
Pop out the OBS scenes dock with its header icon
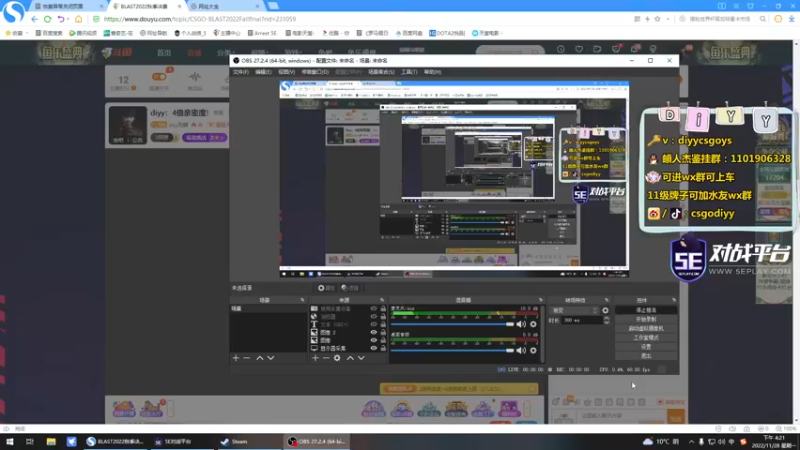point(302,300)
